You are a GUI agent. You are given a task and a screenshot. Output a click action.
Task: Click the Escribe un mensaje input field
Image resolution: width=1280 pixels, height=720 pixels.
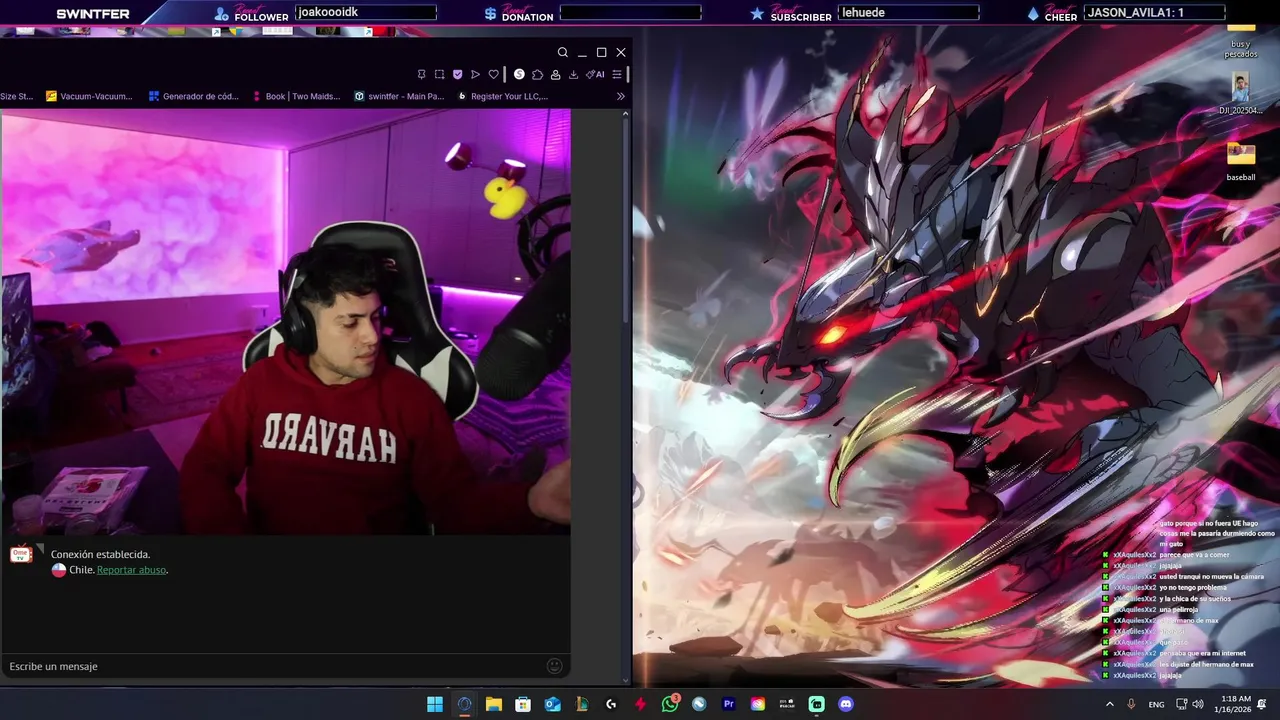275,666
